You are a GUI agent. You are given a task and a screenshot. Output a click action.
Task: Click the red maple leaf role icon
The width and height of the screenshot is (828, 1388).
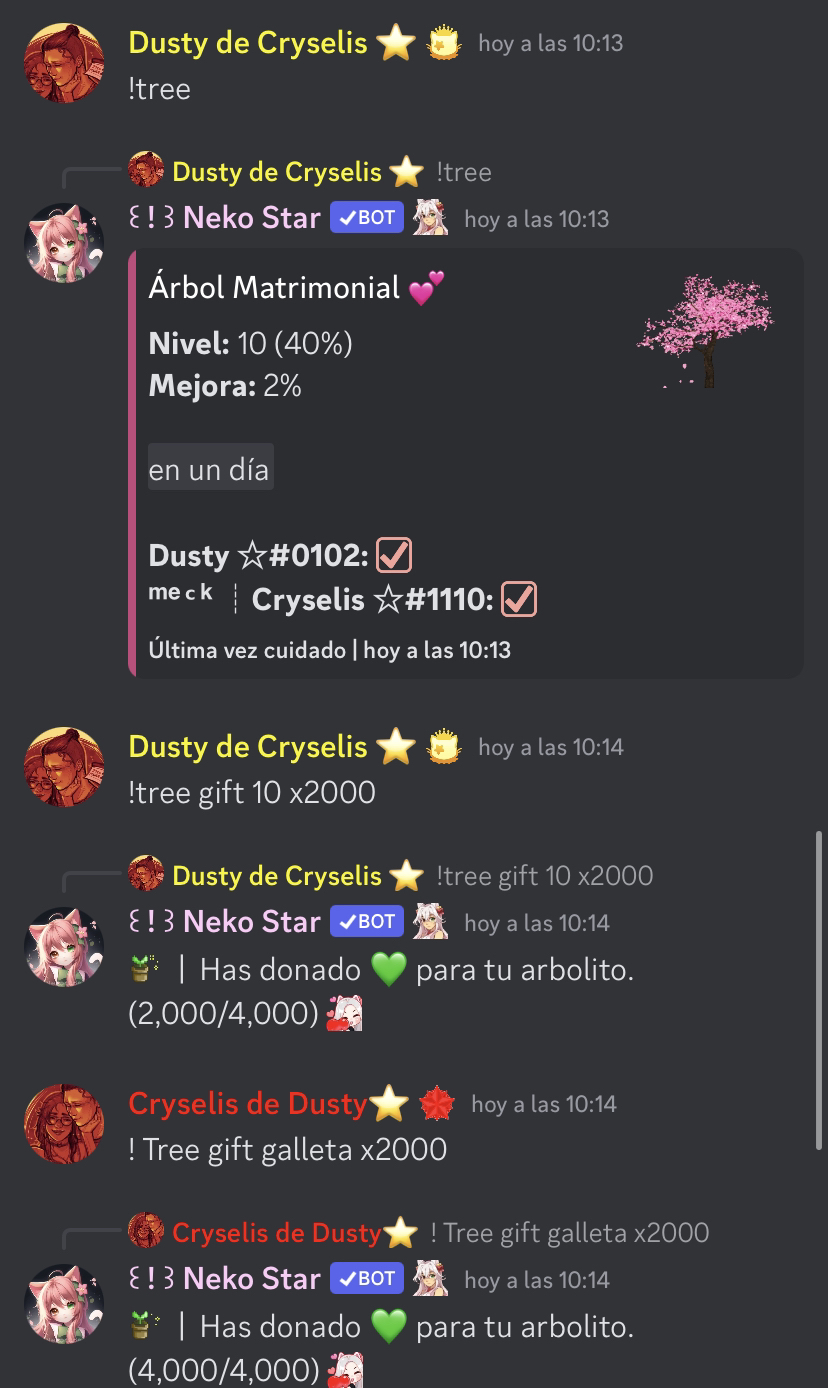point(437,1104)
